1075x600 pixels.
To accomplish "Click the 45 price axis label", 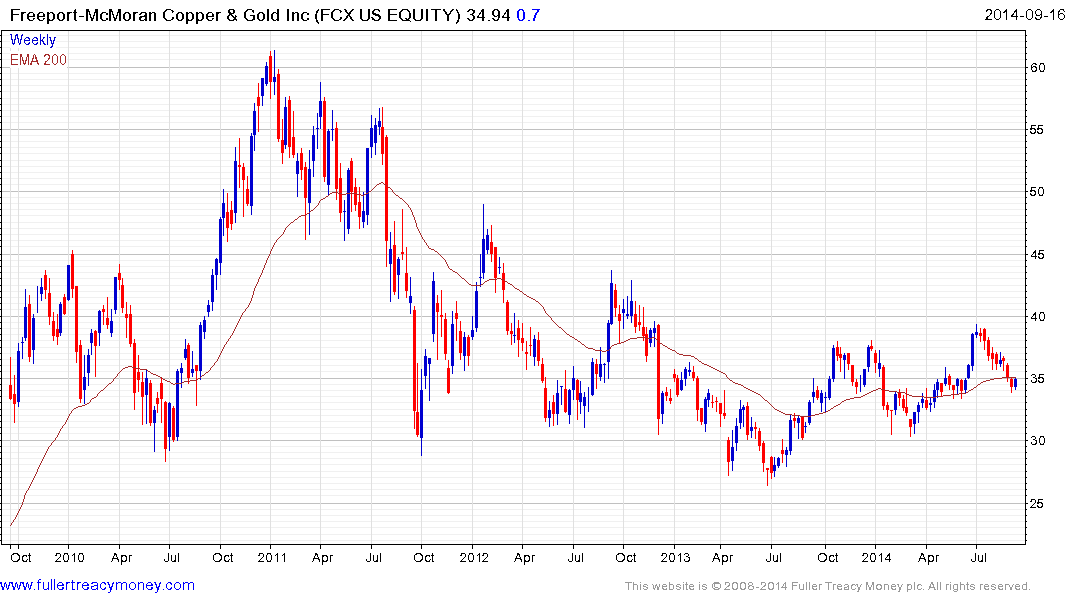I will [1037, 254].
